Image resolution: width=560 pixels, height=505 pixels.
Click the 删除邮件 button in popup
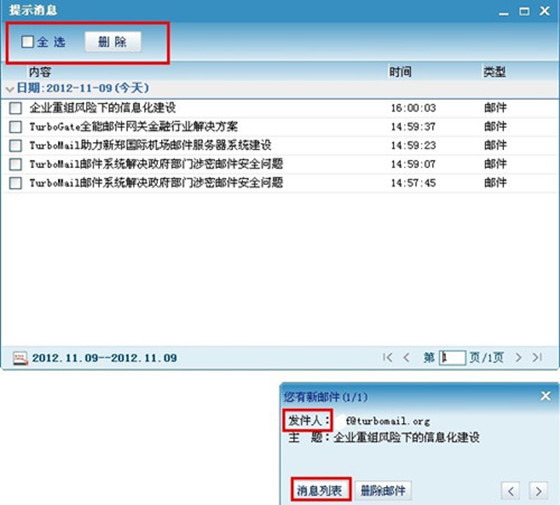click(x=383, y=490)
